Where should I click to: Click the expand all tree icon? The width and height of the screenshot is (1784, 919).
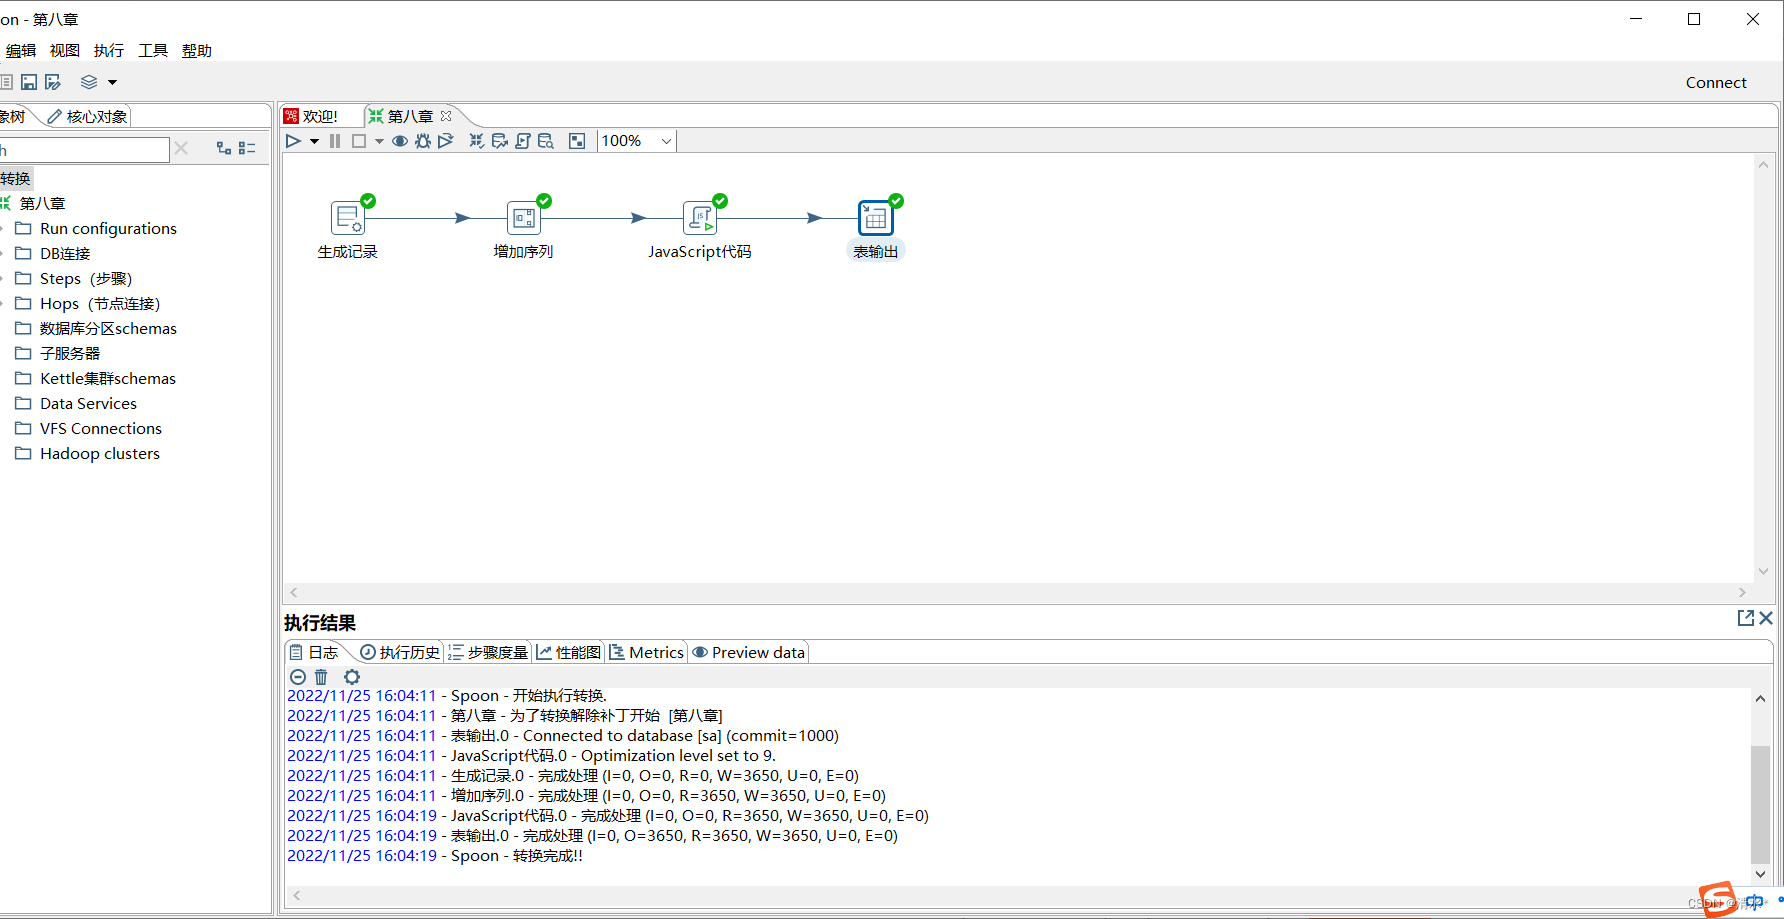pos(224,148)
